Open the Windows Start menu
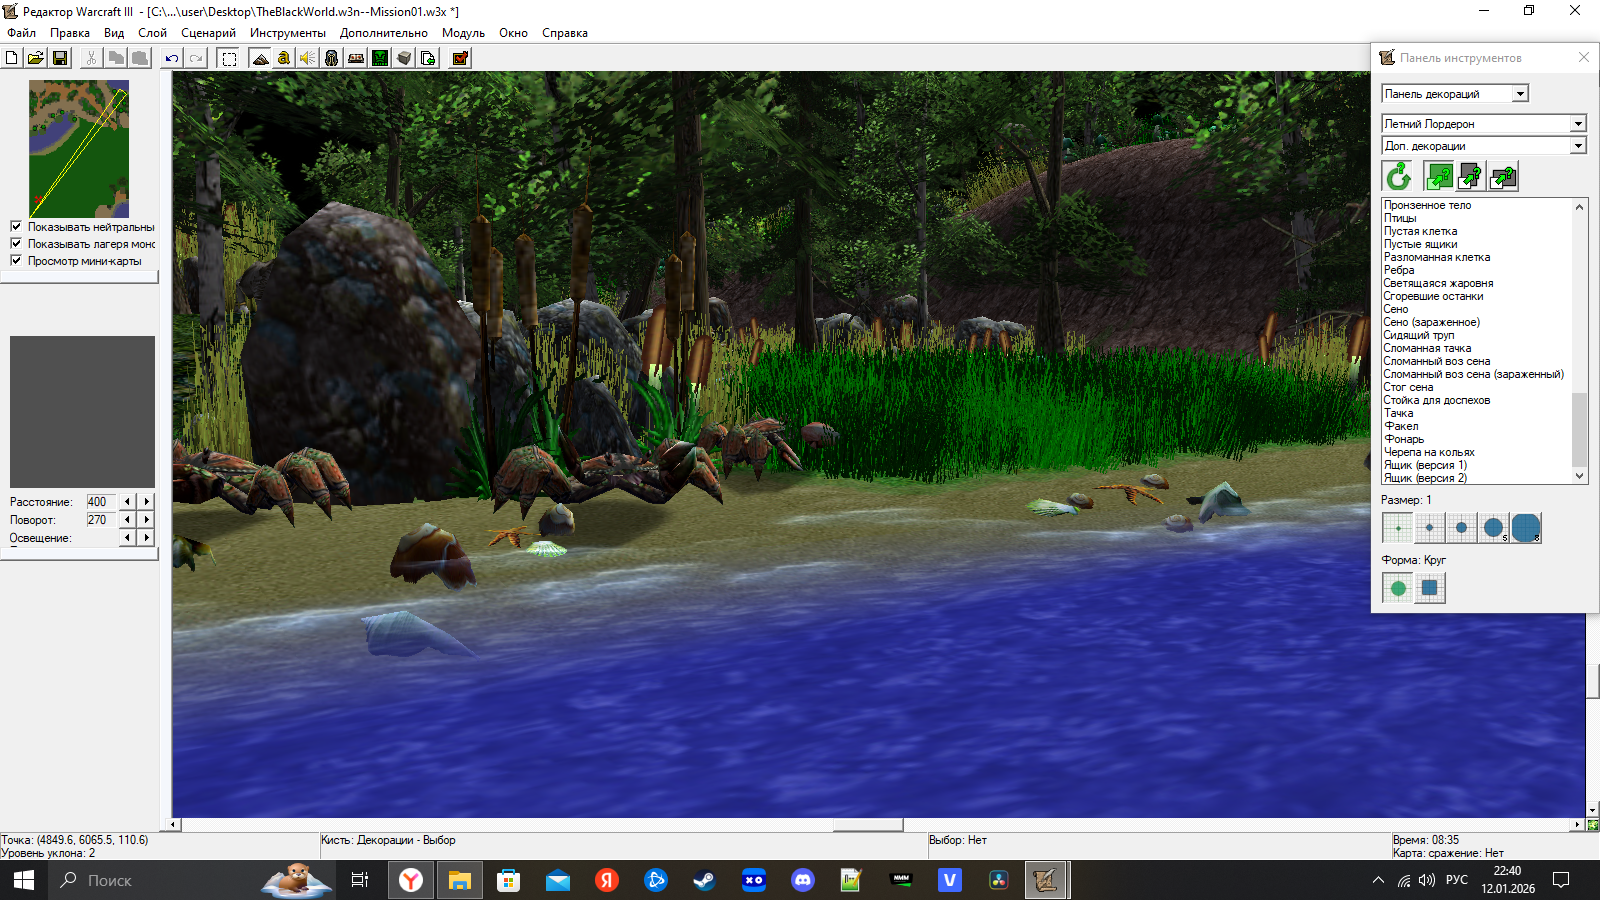This screenshot has height=900, width=1600. coord(24,880)
